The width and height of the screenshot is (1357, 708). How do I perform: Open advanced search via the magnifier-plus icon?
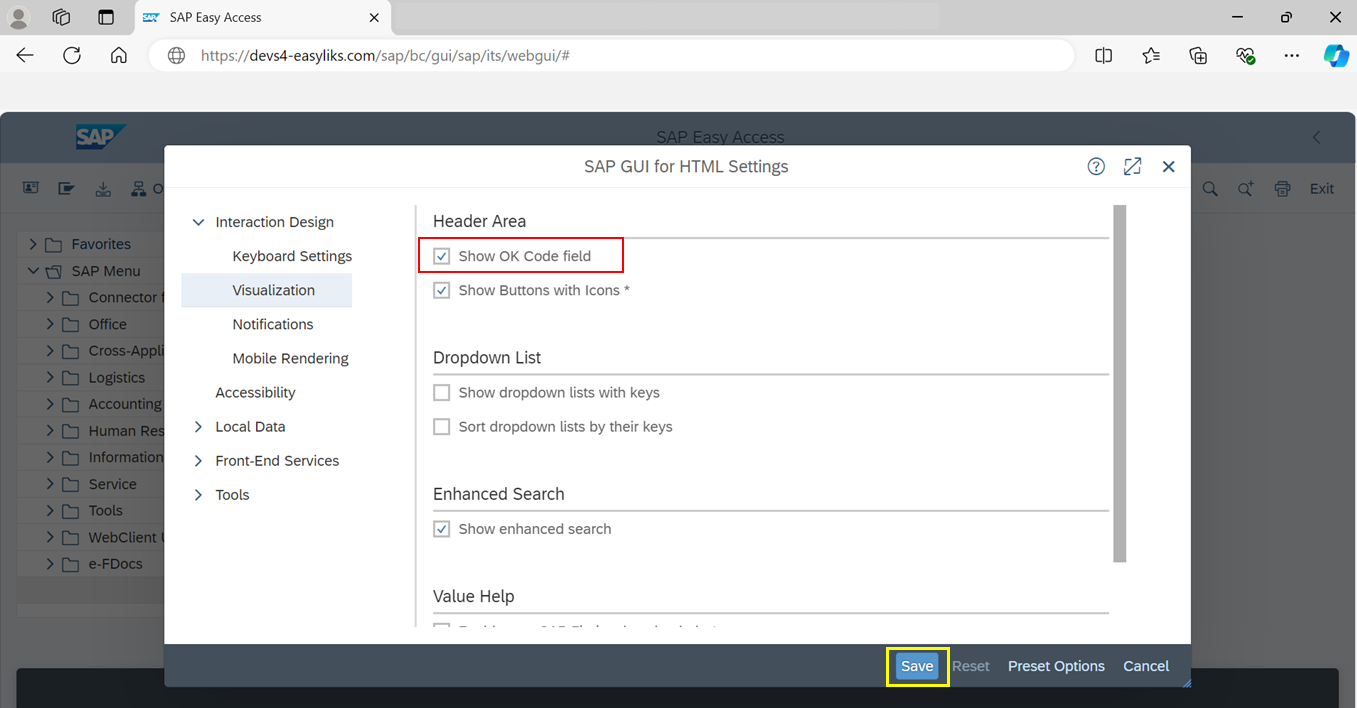coord(1245,188)
